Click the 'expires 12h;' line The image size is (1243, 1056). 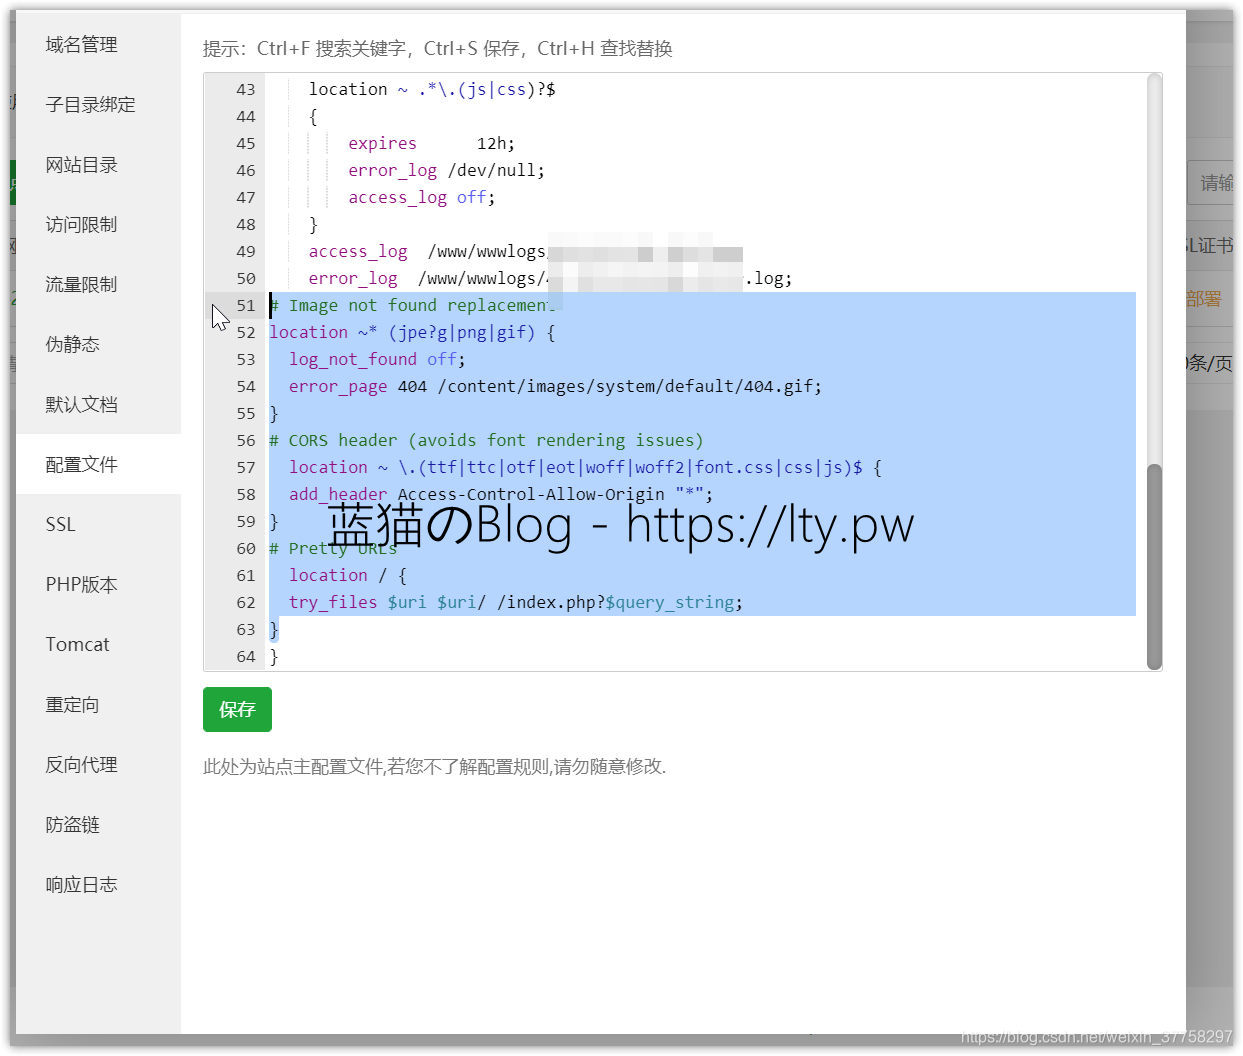(431, 143)
